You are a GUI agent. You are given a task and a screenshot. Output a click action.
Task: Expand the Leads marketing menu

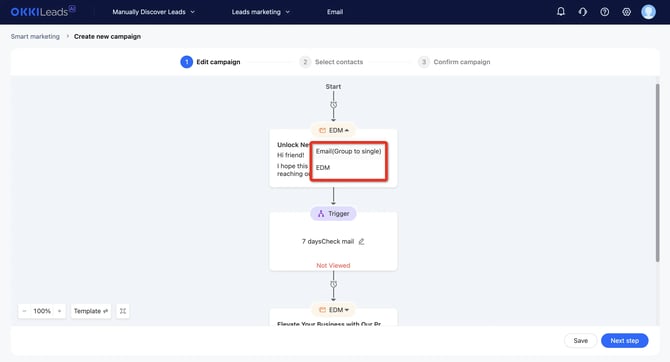261,12
